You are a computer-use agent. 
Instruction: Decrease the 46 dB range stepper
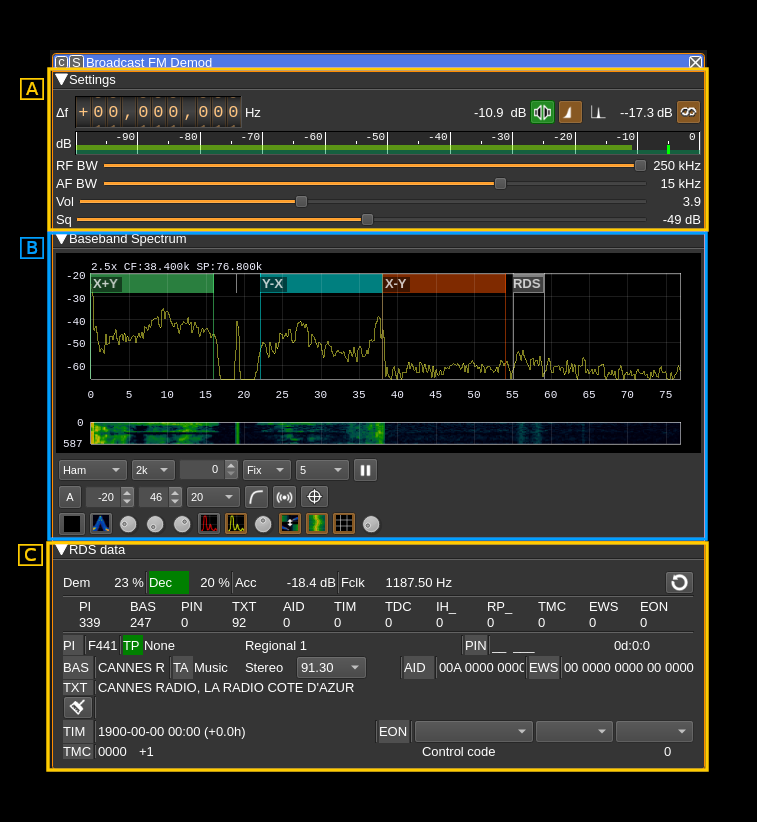[x=175, y=502]
